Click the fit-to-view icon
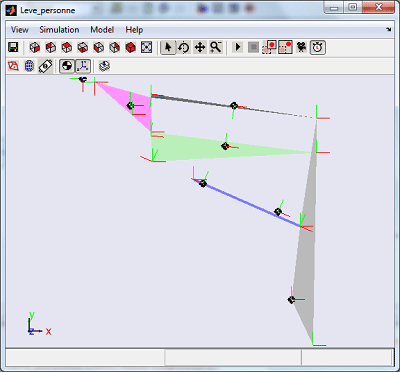400x372 pixels. [146, 47]
